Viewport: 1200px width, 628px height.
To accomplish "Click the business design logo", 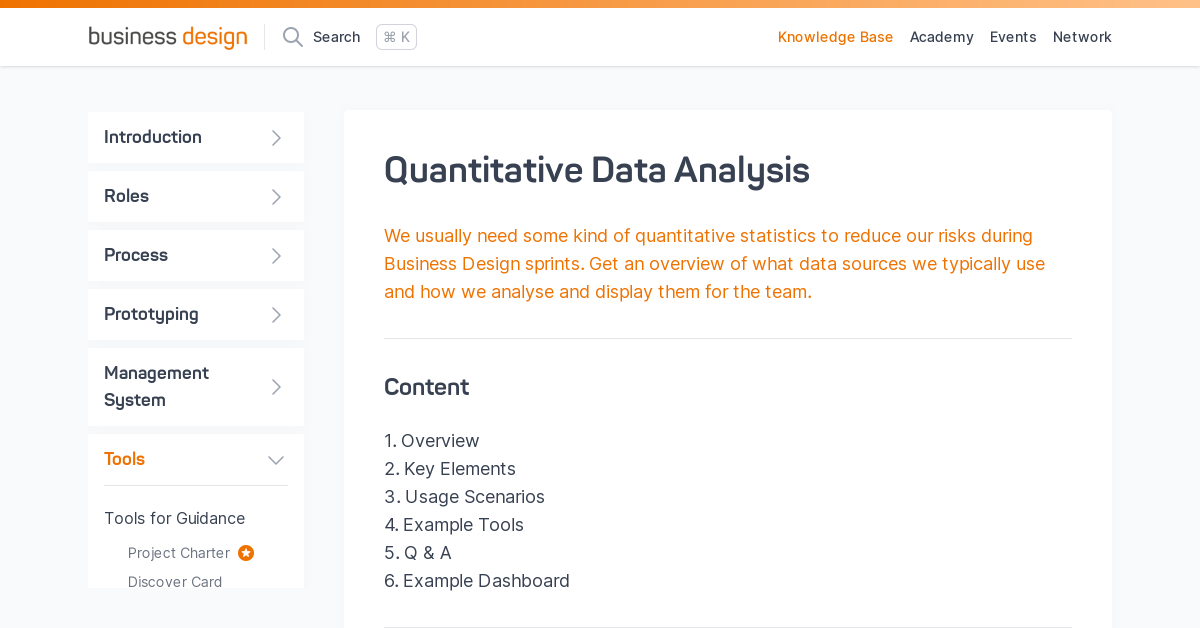I will tap(167, 36).
